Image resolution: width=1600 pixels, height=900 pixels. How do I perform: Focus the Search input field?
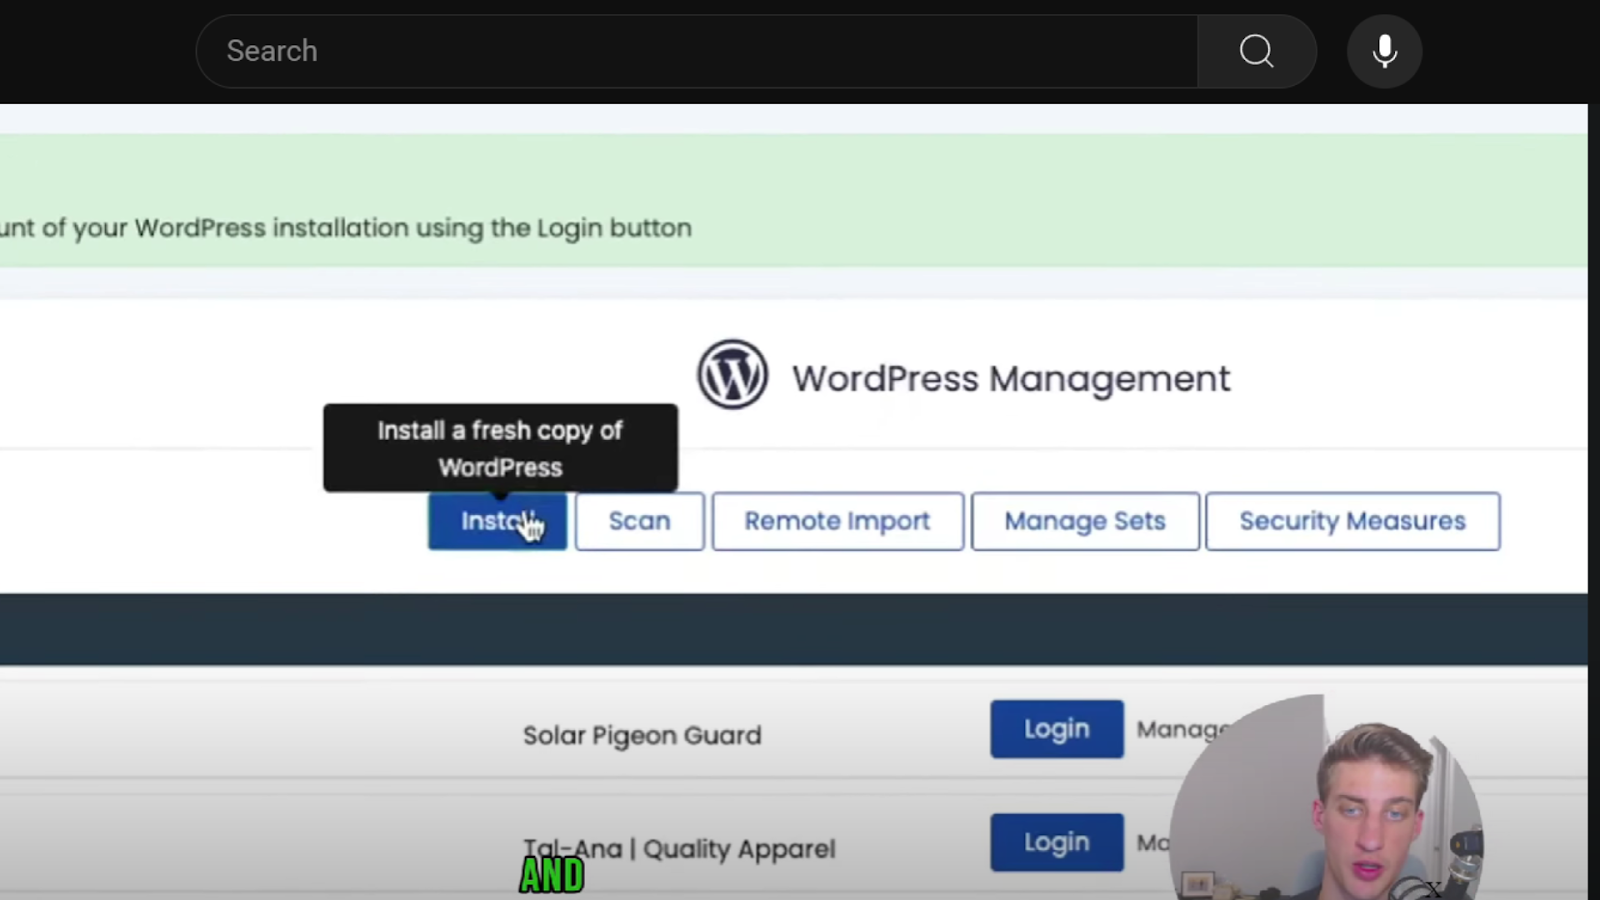pos(697,51)
